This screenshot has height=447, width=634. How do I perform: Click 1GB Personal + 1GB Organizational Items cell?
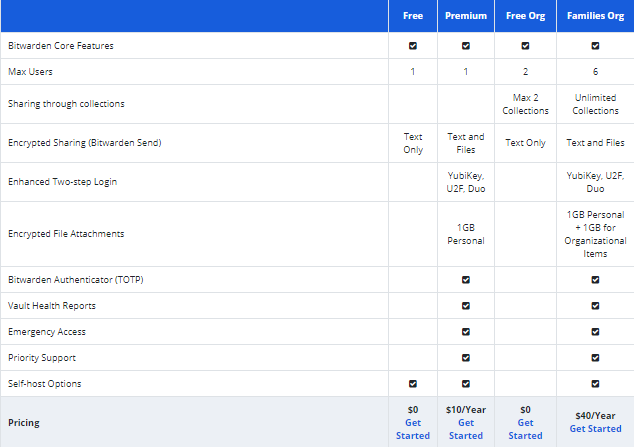(595, 234)
